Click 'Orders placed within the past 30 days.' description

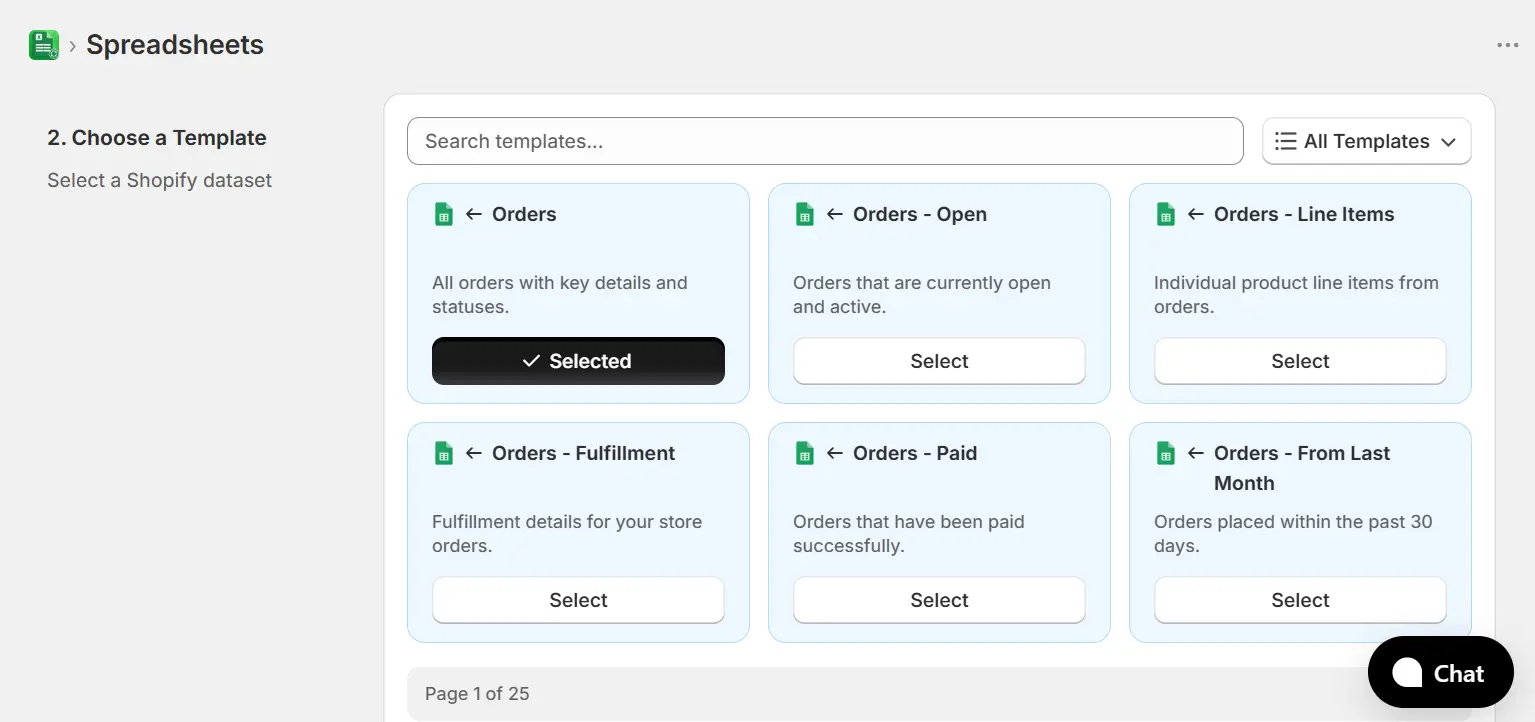(1293, 534)
